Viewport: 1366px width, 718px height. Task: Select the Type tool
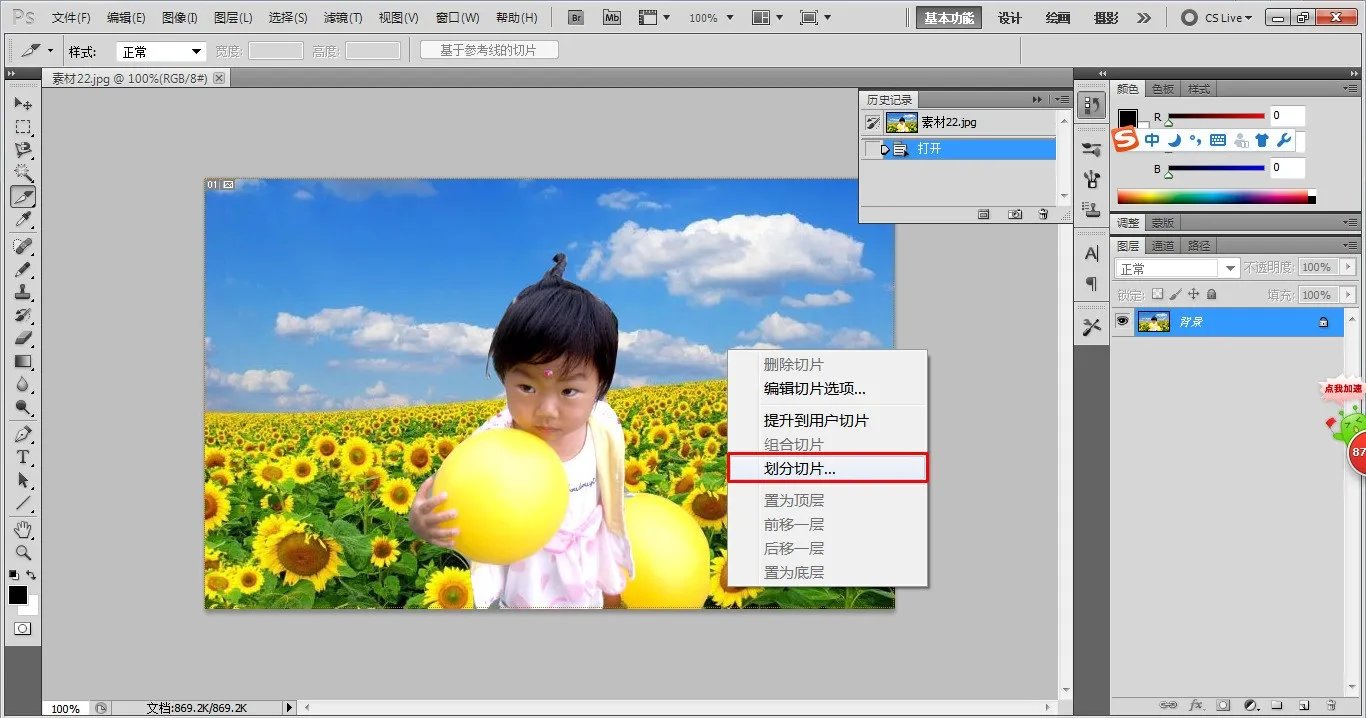(23, 457)
